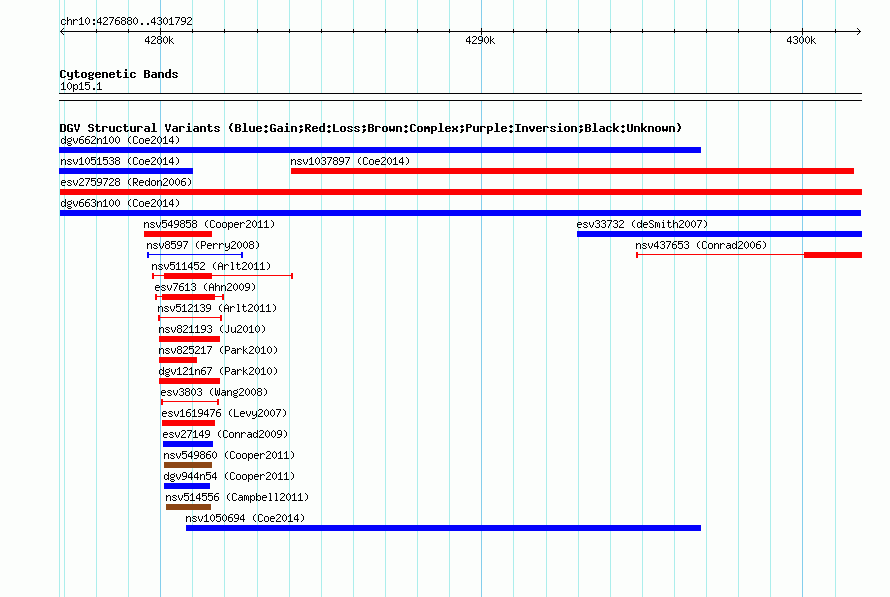Image resolution: width=890 pixels, height=597 pixels.
Task: Click the 4300k ruler position label
Action: (x=801, y=40)
